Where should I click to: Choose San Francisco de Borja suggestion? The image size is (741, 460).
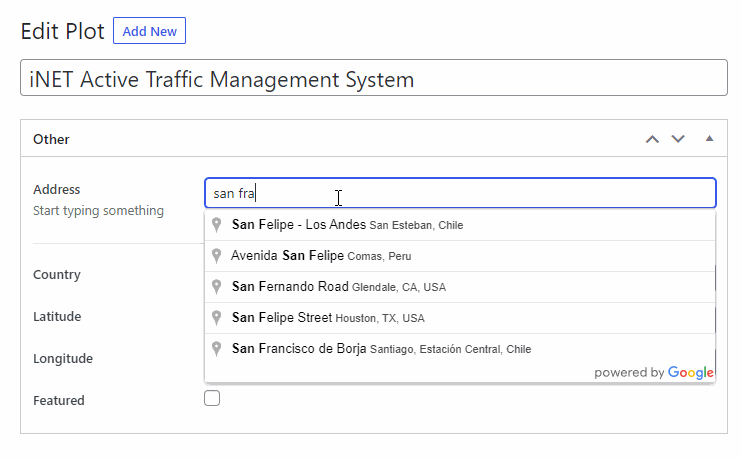pos(460,349)
